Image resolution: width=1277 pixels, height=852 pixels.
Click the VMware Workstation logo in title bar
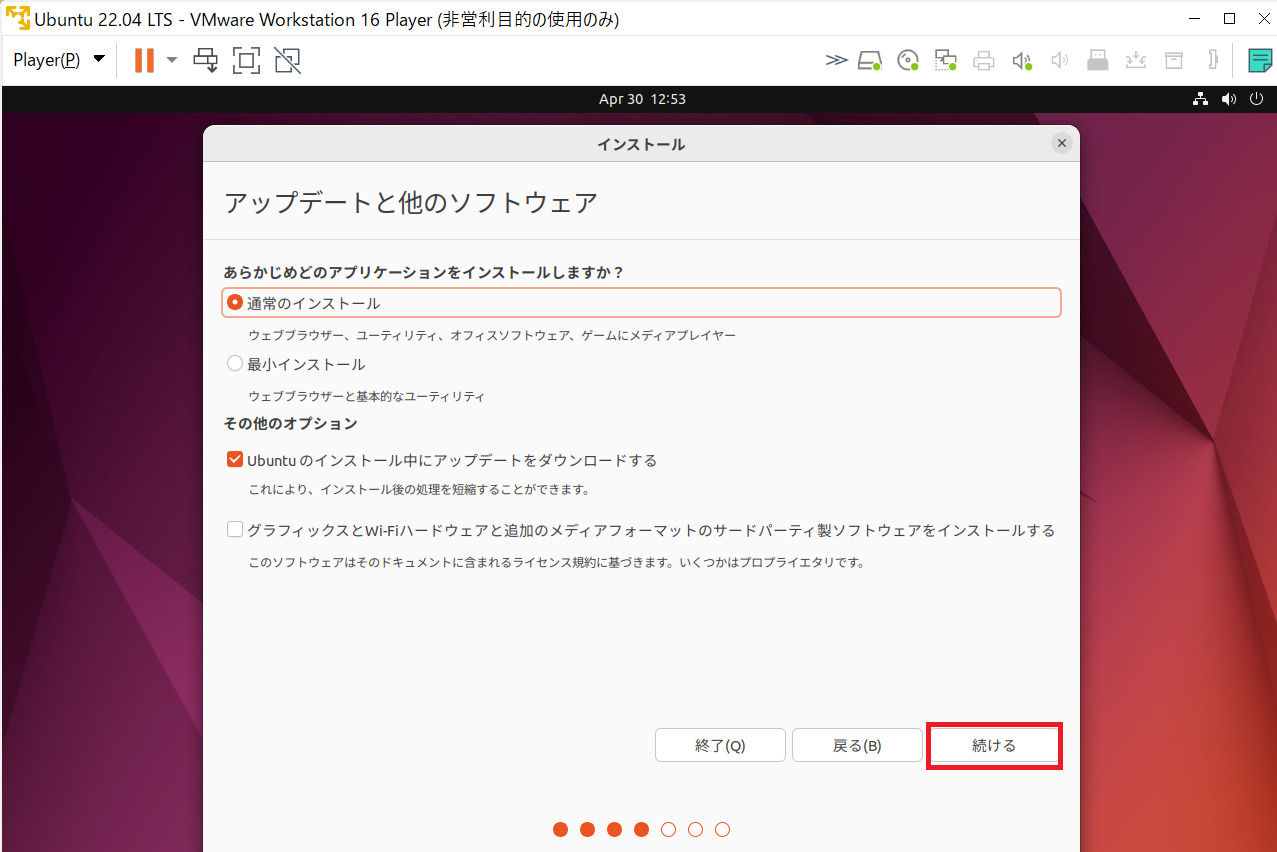pos(17,18)
